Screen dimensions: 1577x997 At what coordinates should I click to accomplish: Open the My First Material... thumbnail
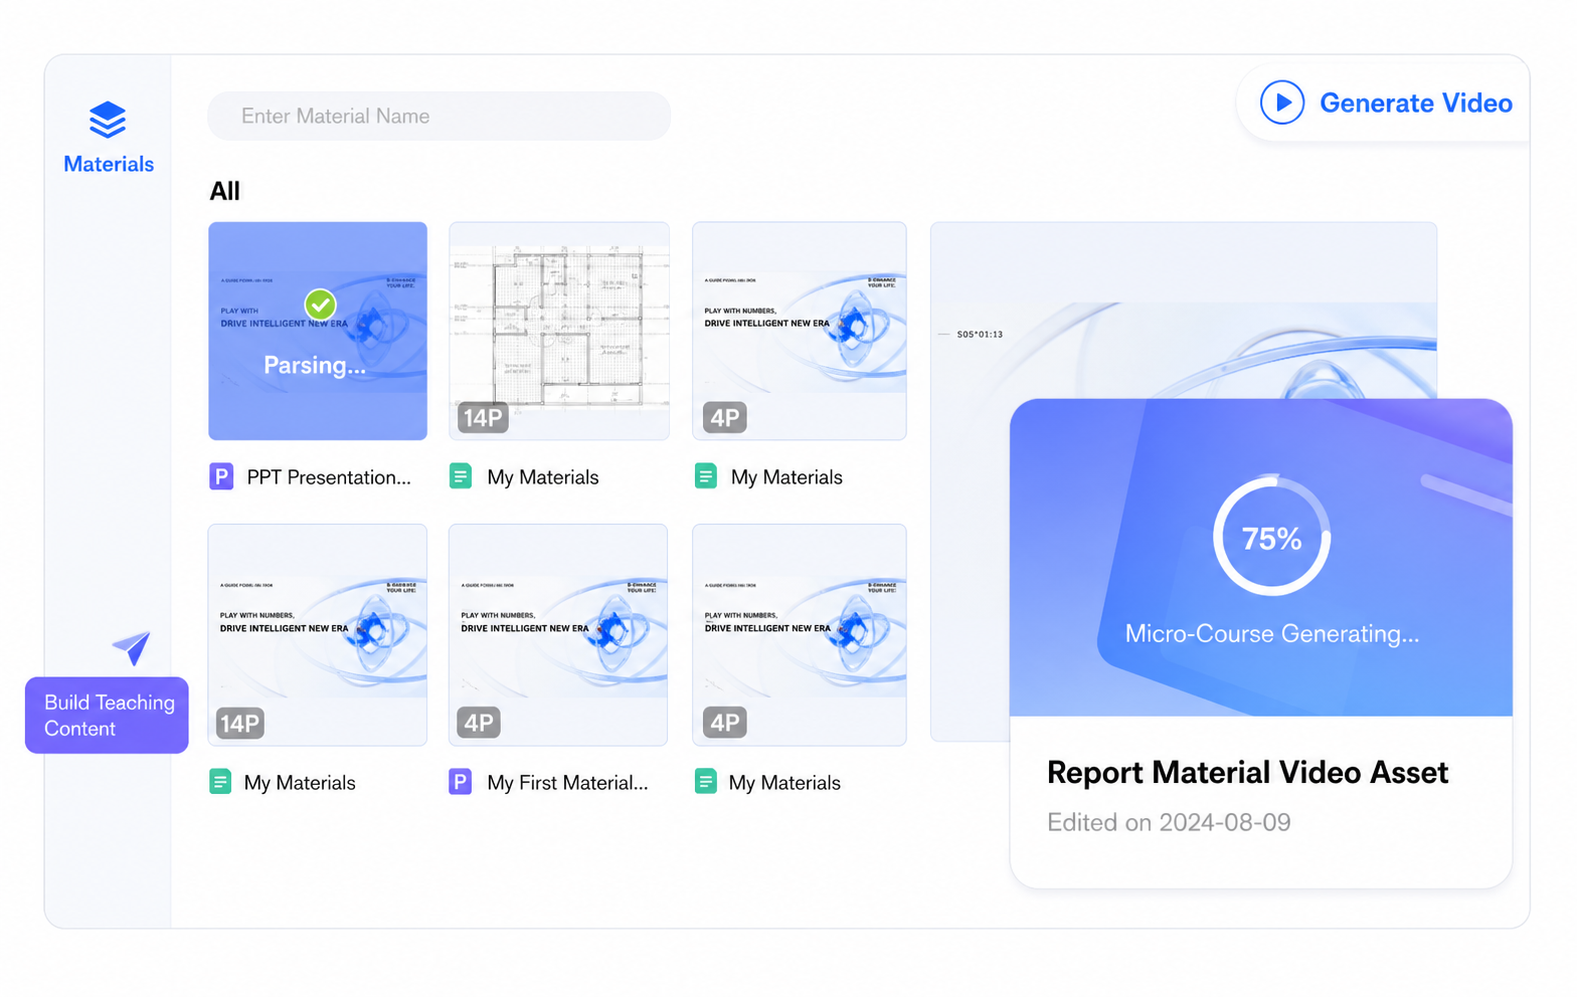pyautogui.click(x=558, y=635)
